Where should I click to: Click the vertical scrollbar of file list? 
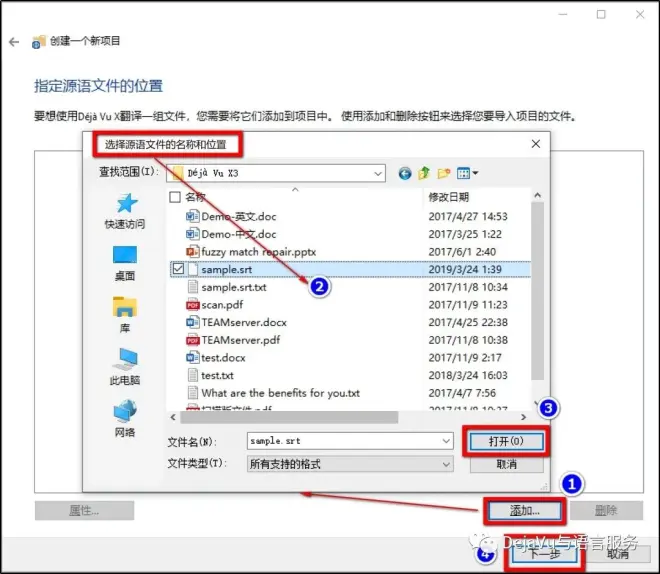click(538, 290)
